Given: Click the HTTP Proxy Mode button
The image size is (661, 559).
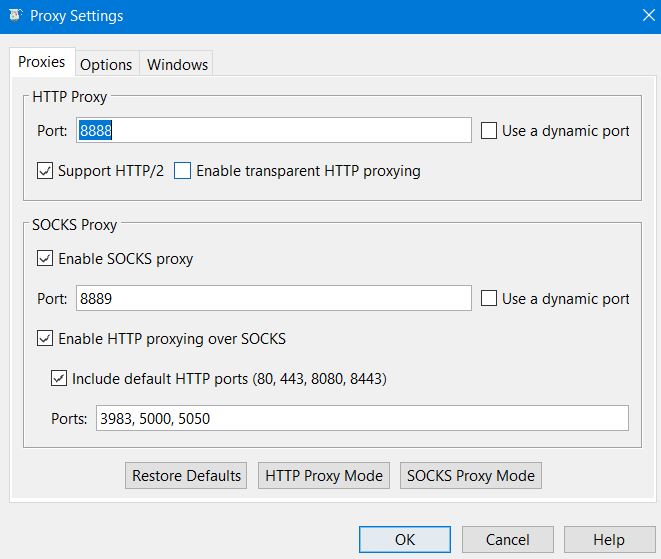Looking at the screenshot, I should point(324,476).
